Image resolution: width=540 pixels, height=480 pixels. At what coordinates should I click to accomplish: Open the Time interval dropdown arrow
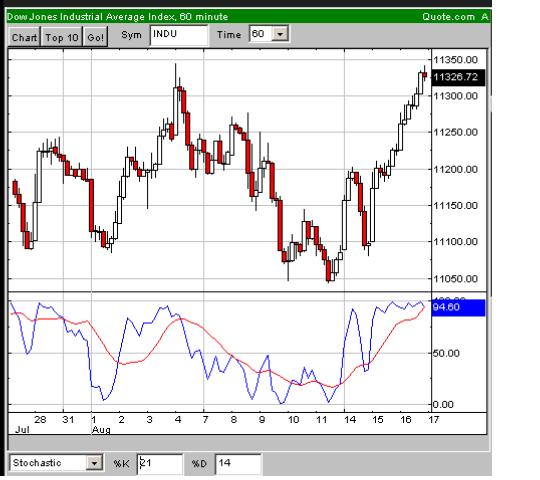tap(280, 34)
